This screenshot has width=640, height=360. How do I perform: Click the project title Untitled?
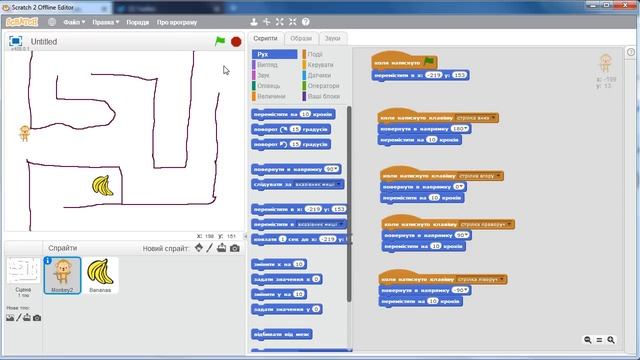[44, 42]
